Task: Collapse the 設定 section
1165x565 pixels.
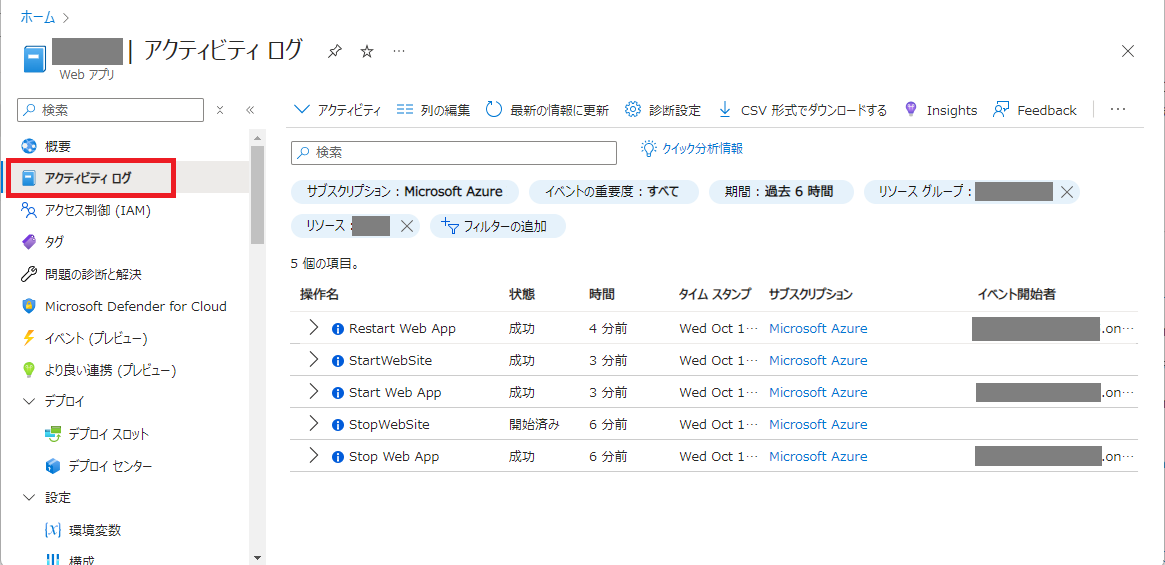Action: tap(29, 497)
